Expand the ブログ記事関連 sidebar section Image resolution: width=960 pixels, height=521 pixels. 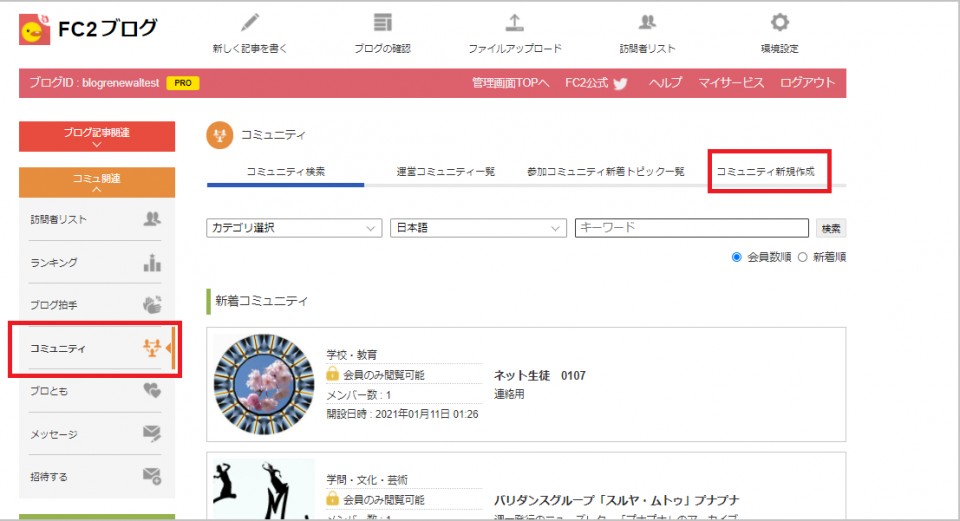pyautogui.click(x=97, y=137)
